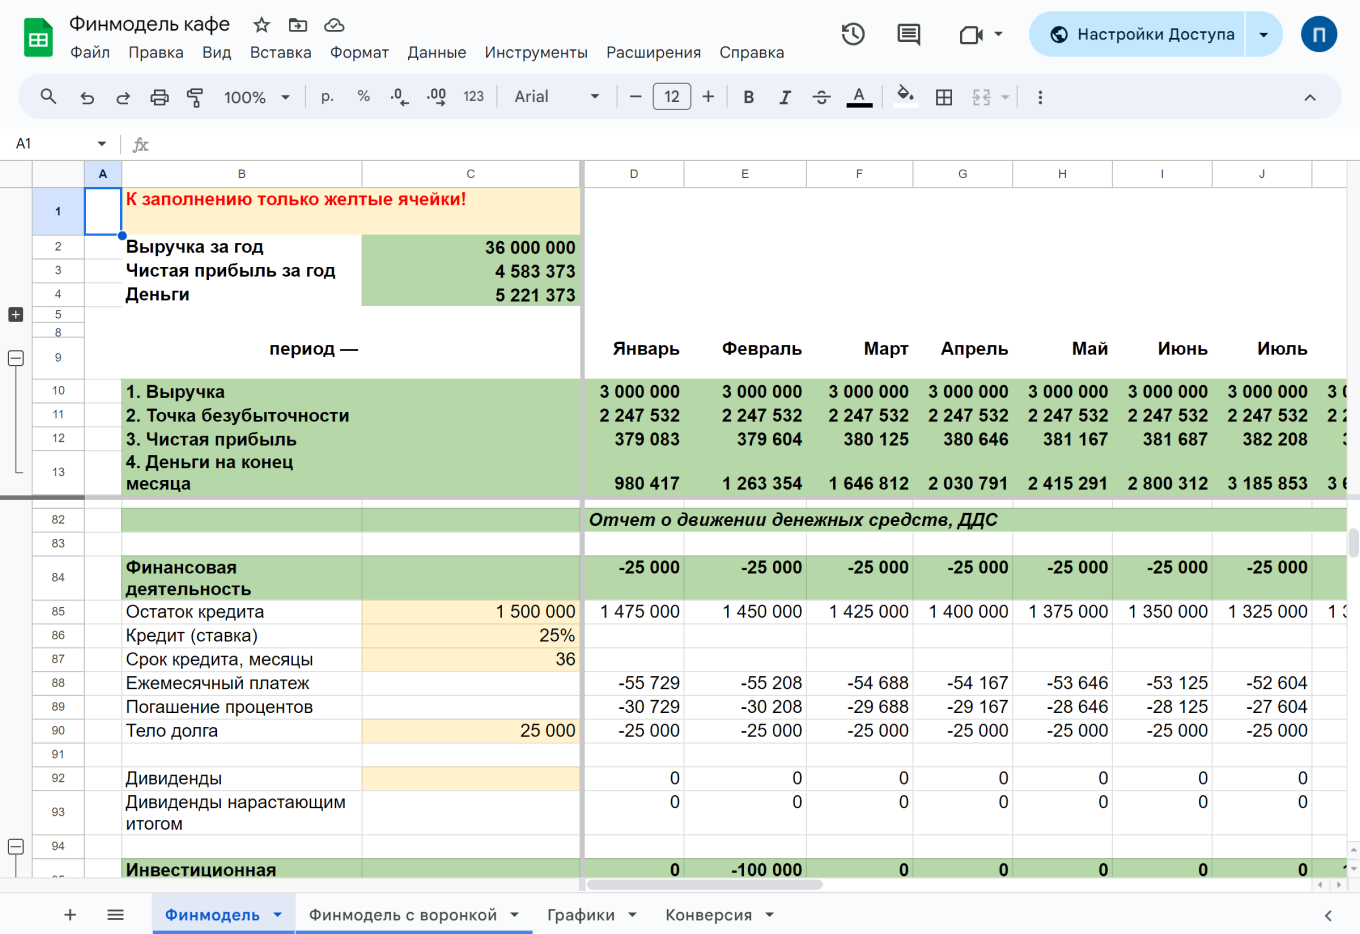Select the Paint format tool
The width and height of the screenshot is (1360, 934).
[195, 97]
